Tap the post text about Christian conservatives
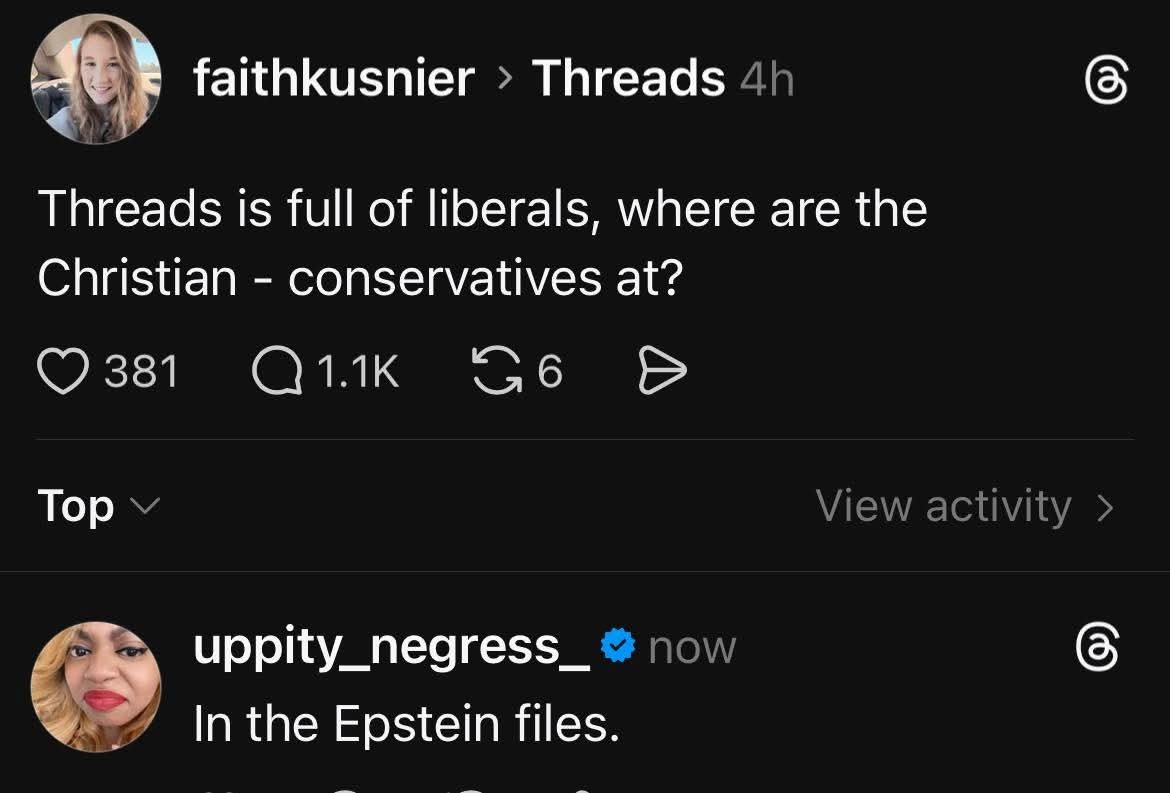Screen dimensions: 1170x793 point(482,243)
